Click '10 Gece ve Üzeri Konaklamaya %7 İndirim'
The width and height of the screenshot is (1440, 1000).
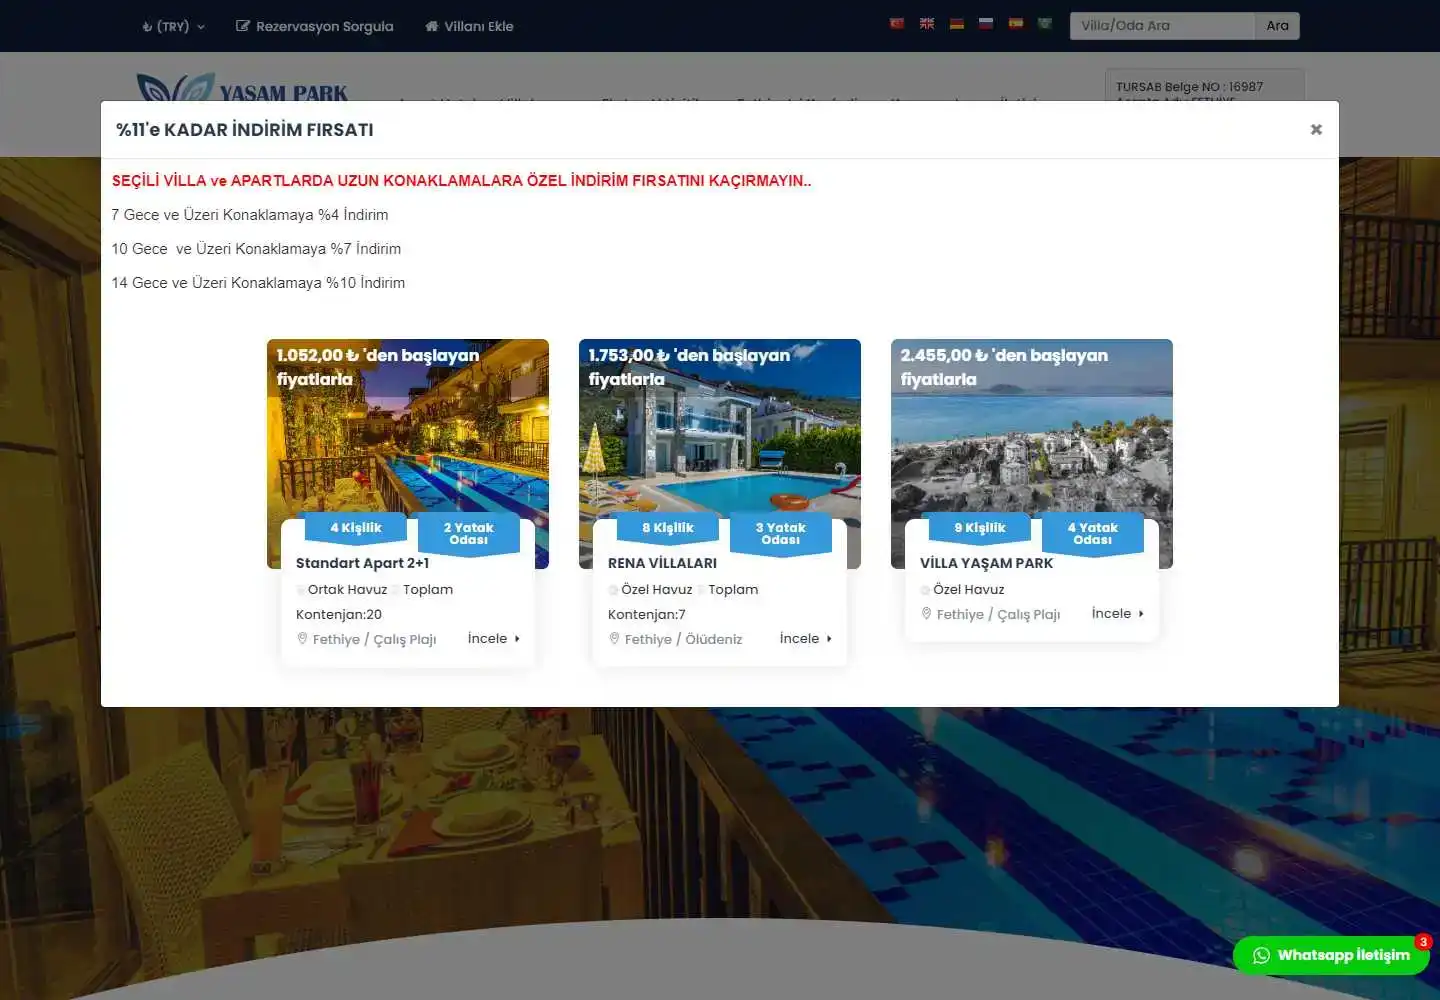coord(256,249)
